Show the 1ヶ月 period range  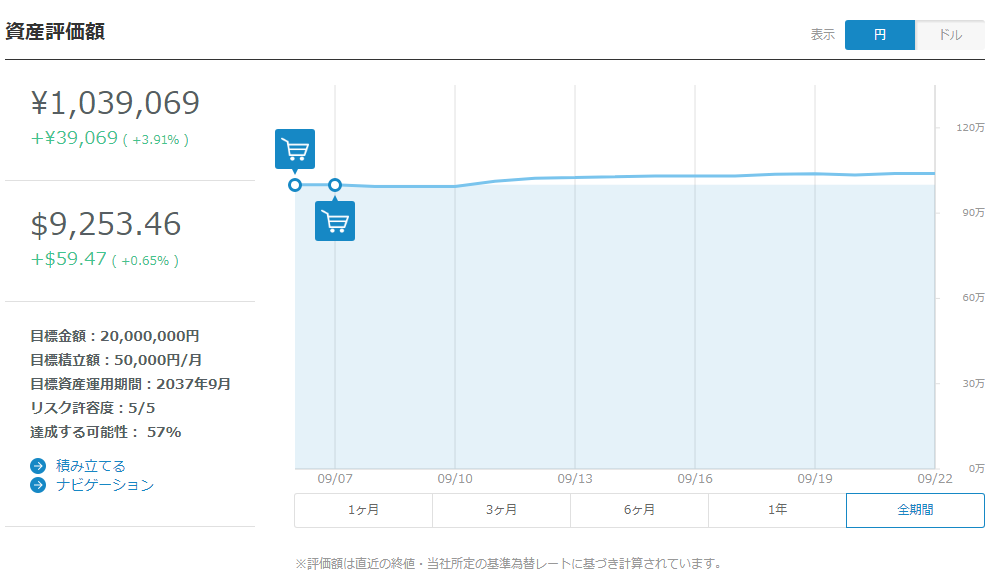(363, 510)
